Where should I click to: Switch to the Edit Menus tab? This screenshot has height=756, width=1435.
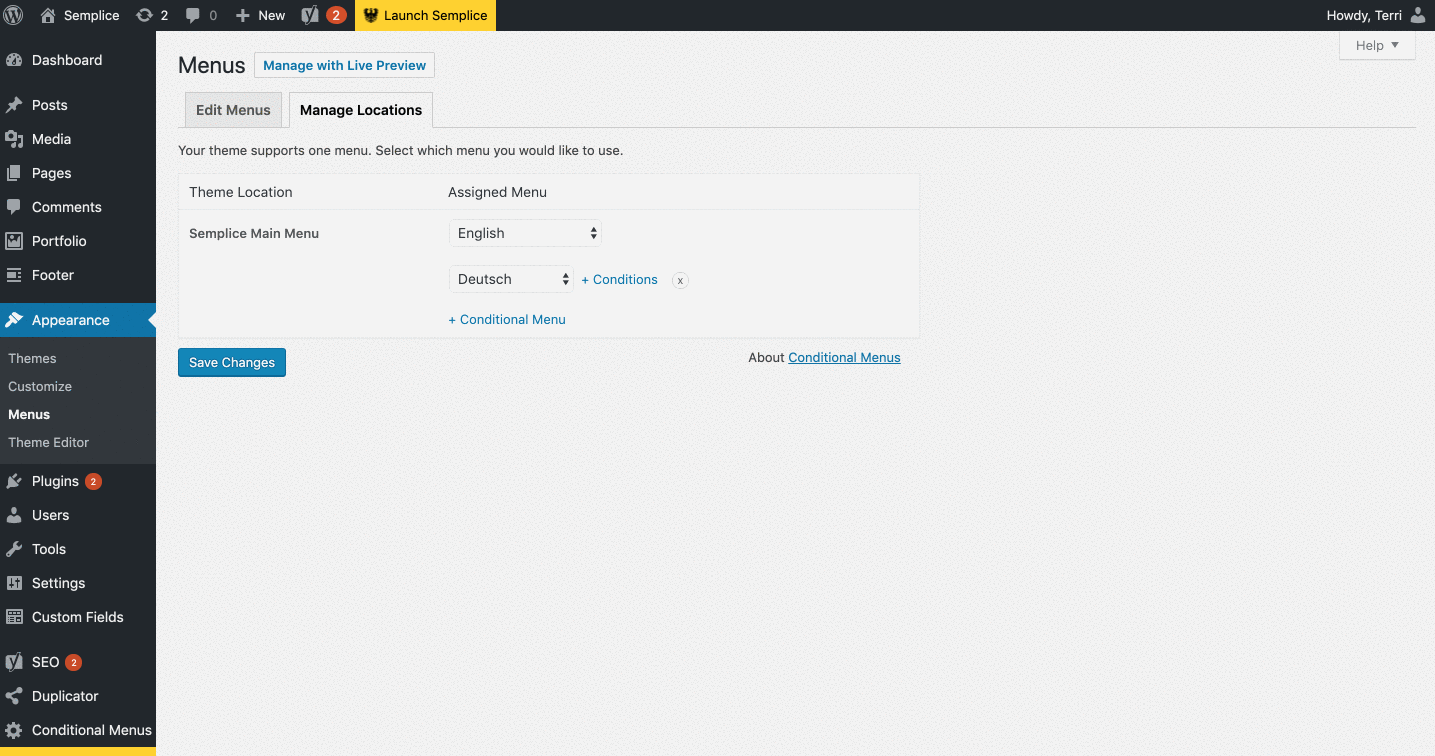(232, 110)
